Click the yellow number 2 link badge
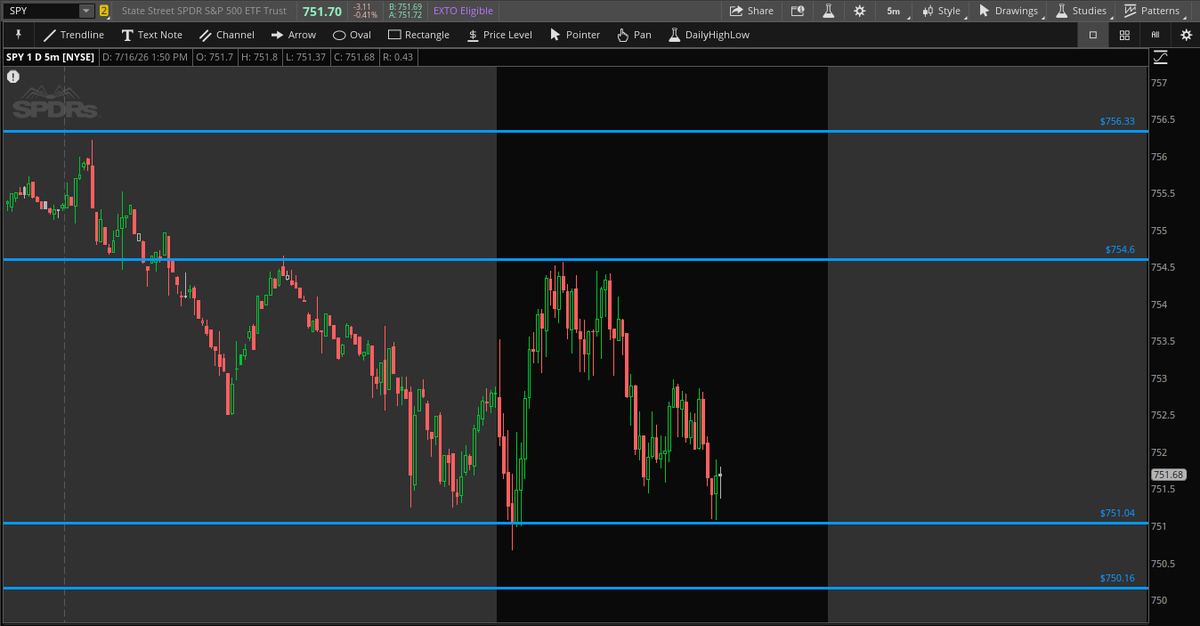 click(104, 11)
